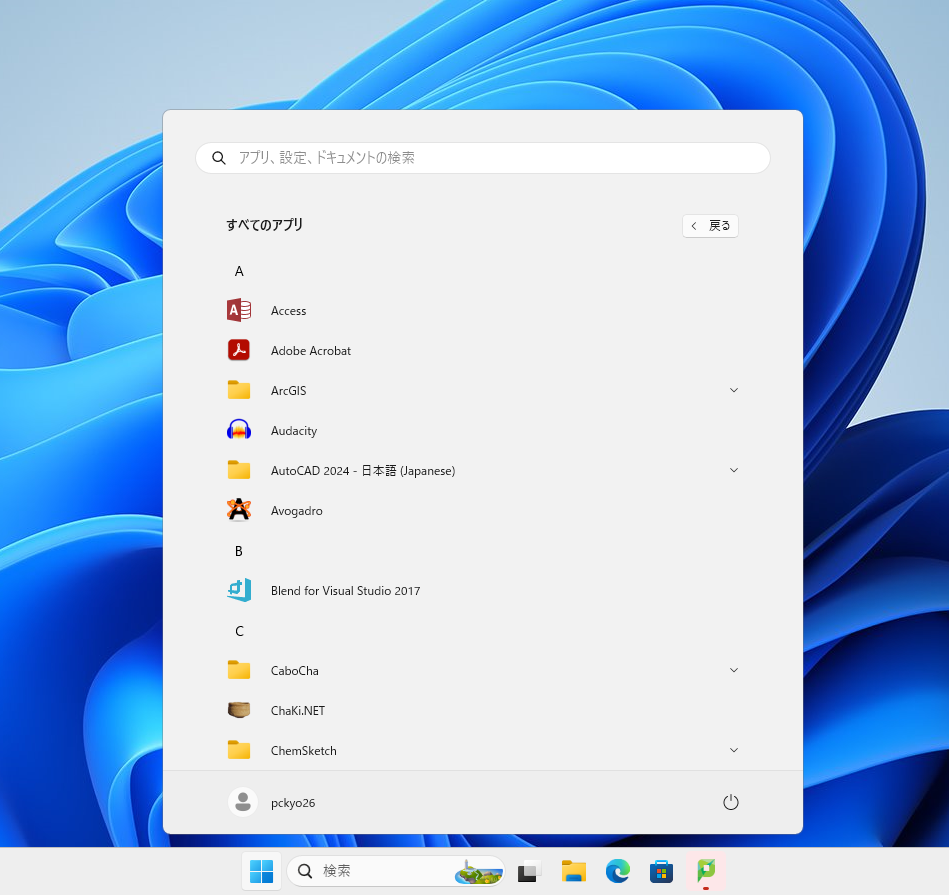Launch Avogadro via its icon
Image resolution: width=949 pixels, height=895 pixels.
[239, 510]
